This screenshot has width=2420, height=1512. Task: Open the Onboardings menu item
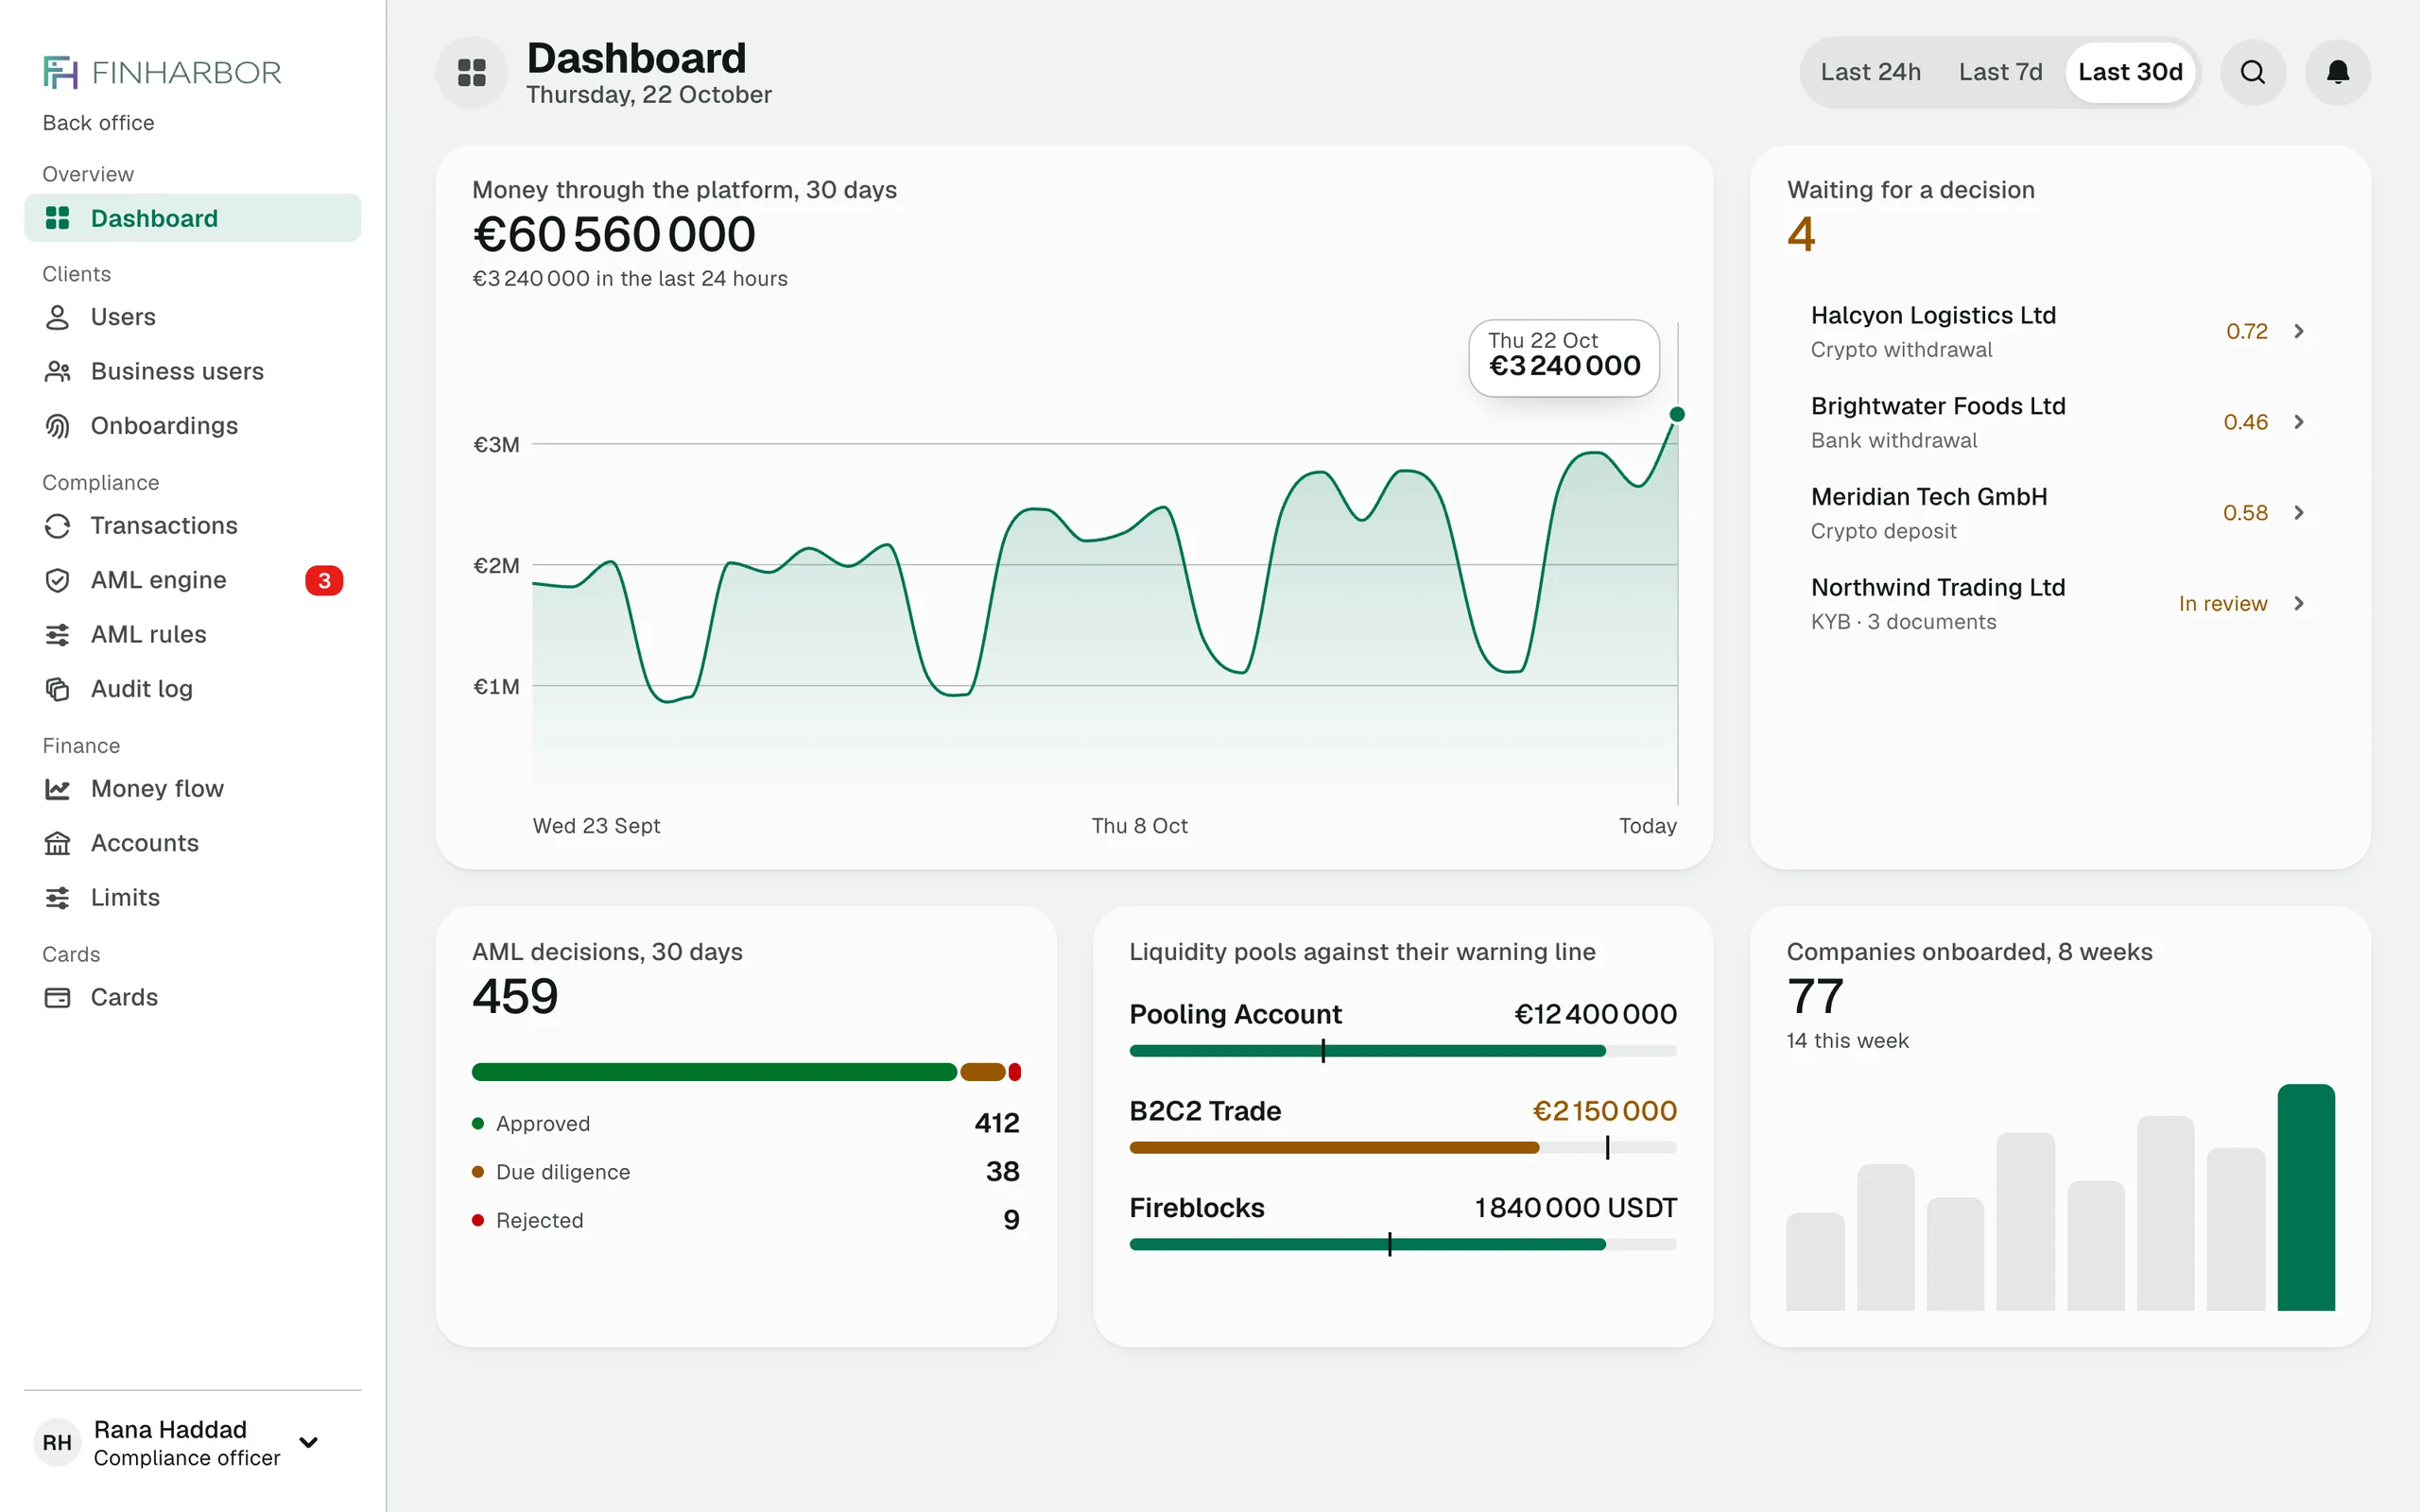[193, 426]
